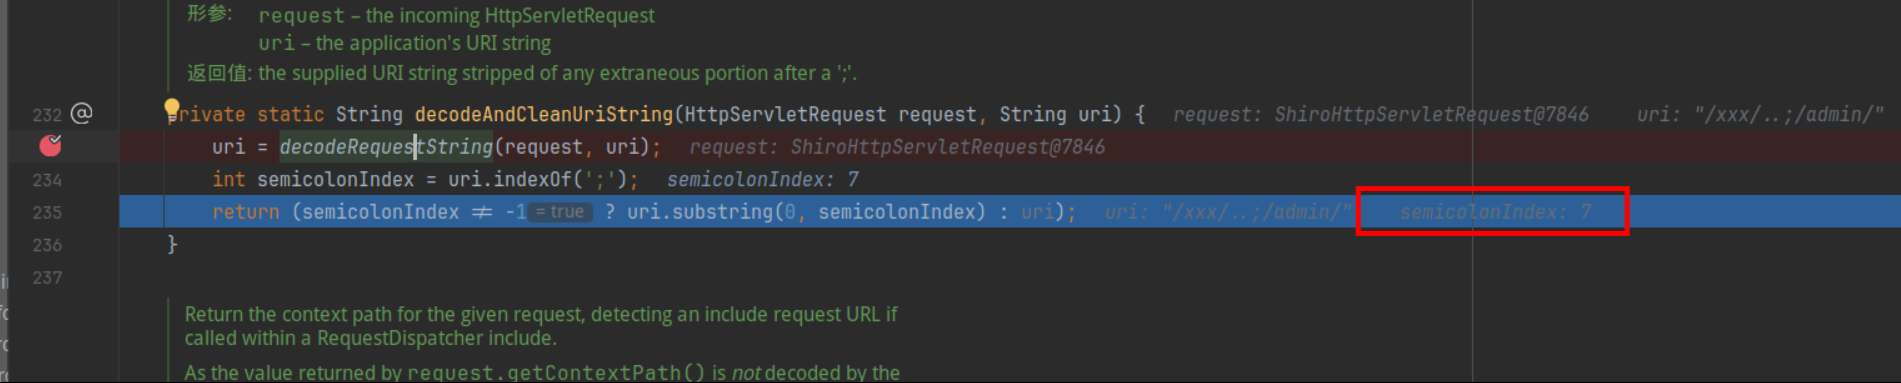Click the '= true' inline debugger hint

tap(561, 212)
